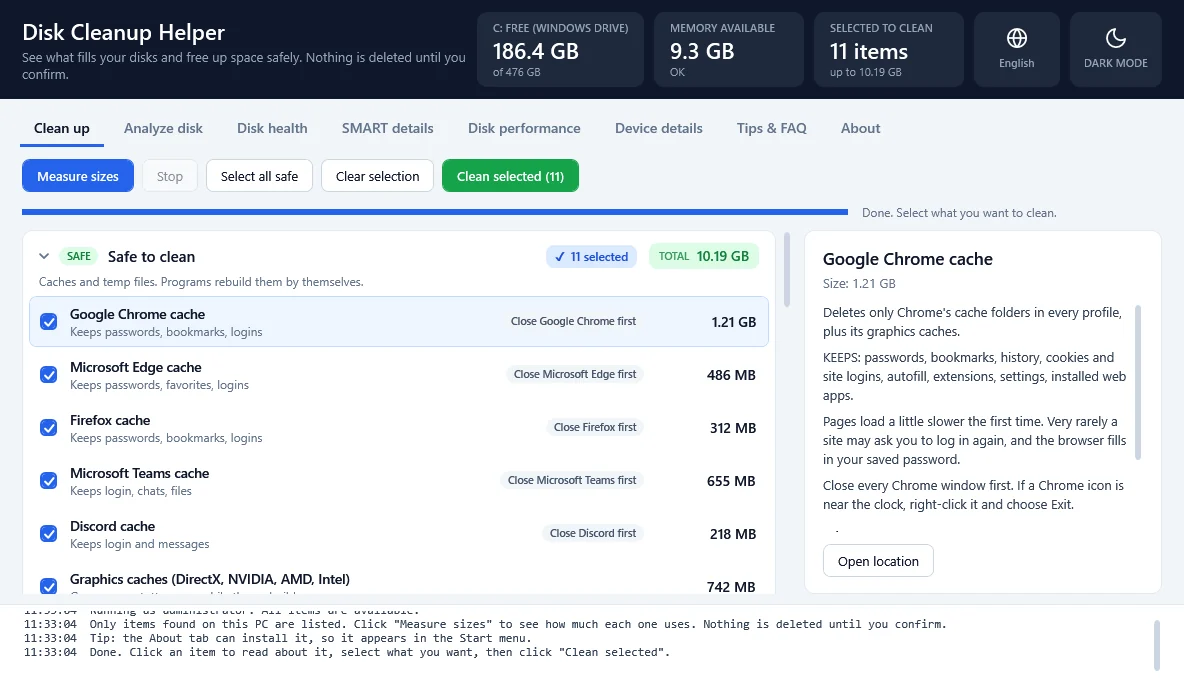
Task: Open the Clean up tab
Action: click(62, 128)
